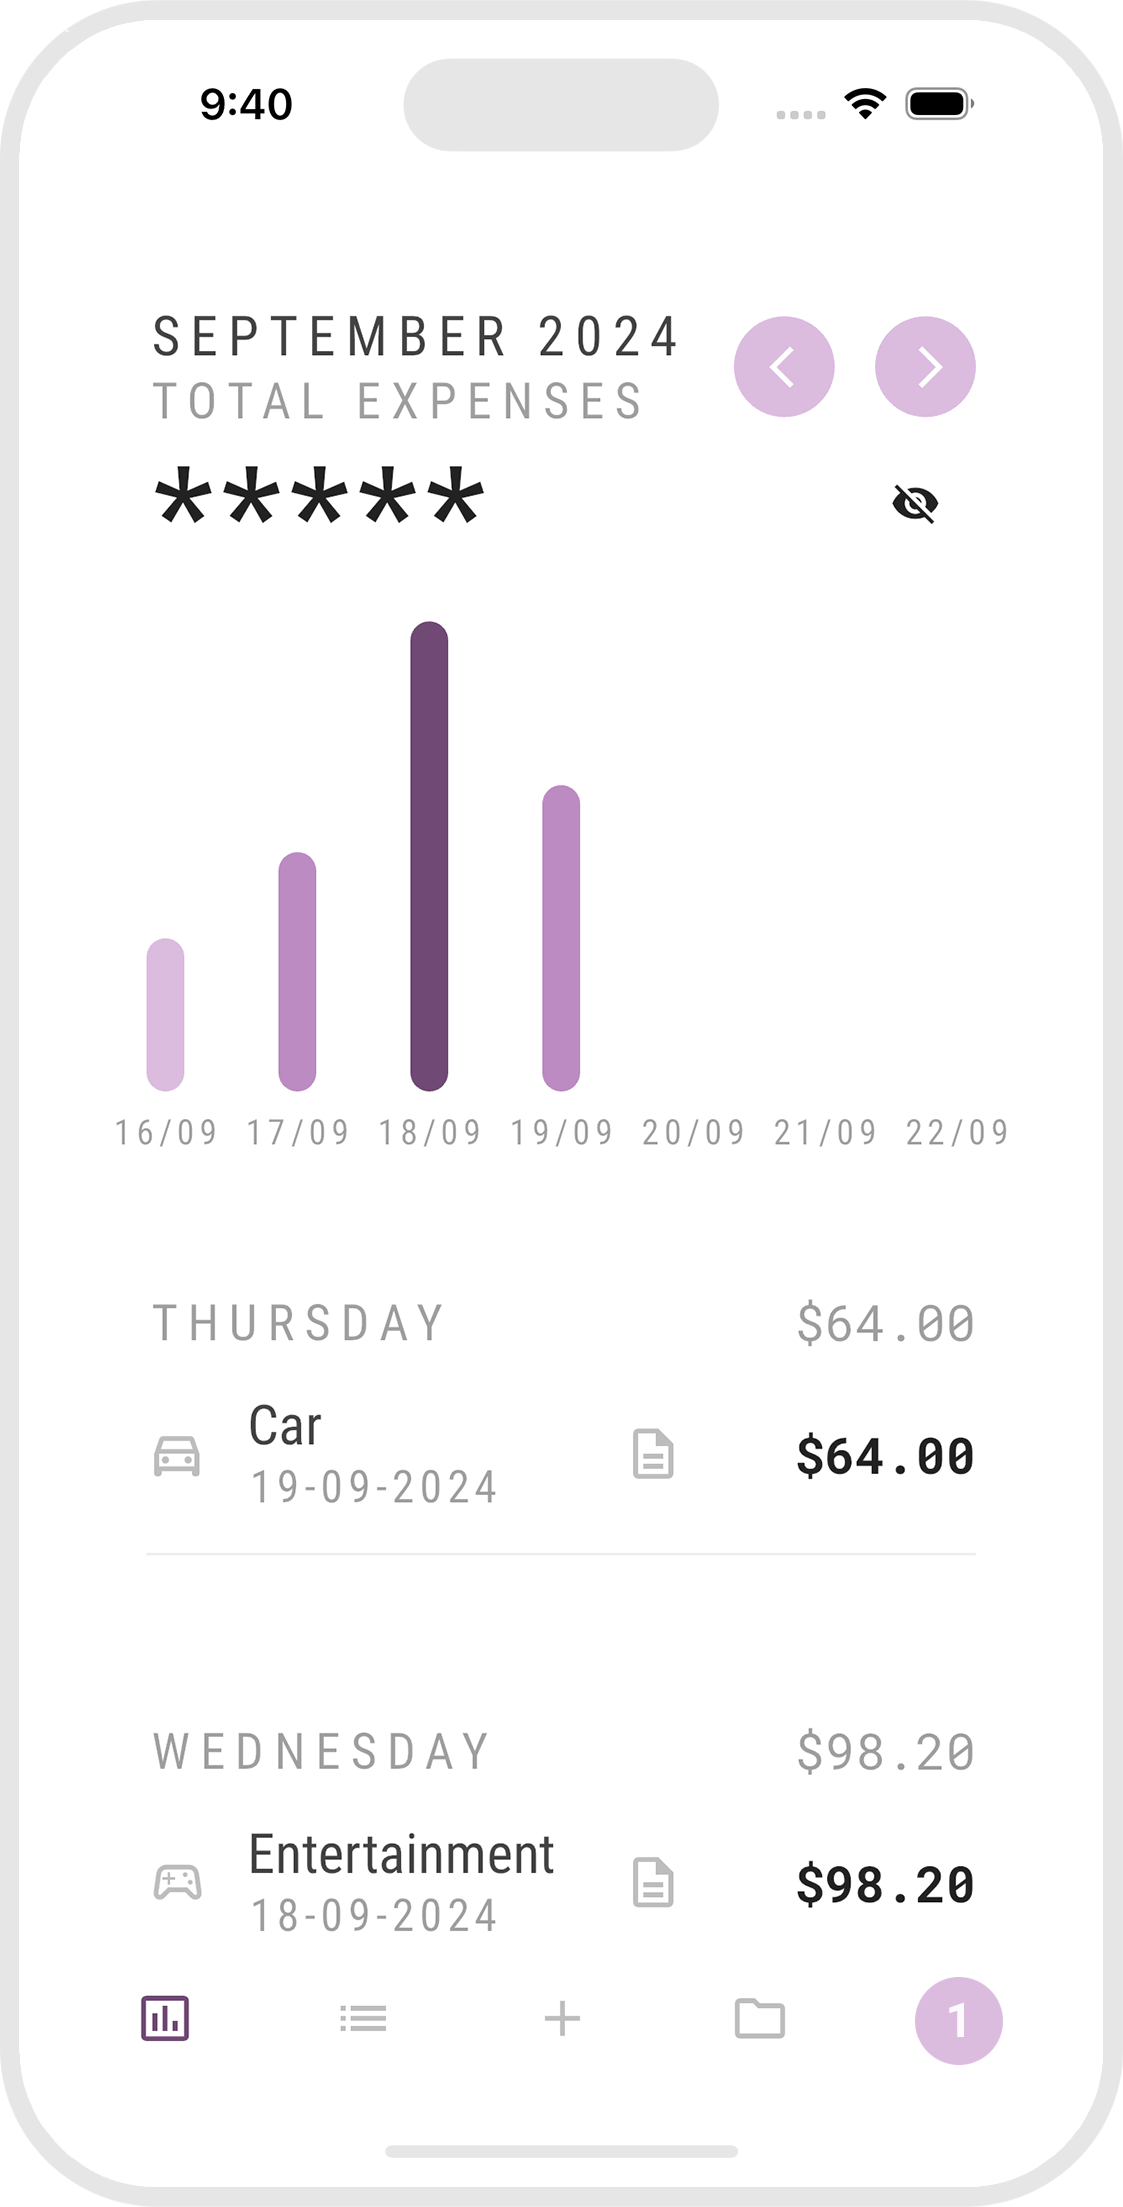Toggle total expenses visibility eye icon
This screenshot has height=2207, width=1123.
point(915,503)
